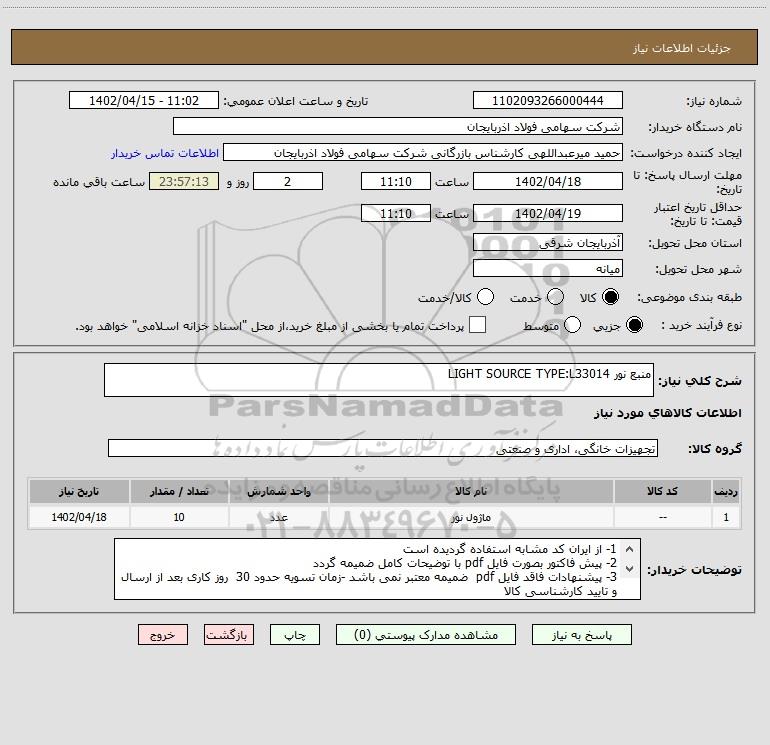Viewport: 770px width, 745px height.
Task: Click the price validity date 1402/04/19 field
Action: click(548, 213)
